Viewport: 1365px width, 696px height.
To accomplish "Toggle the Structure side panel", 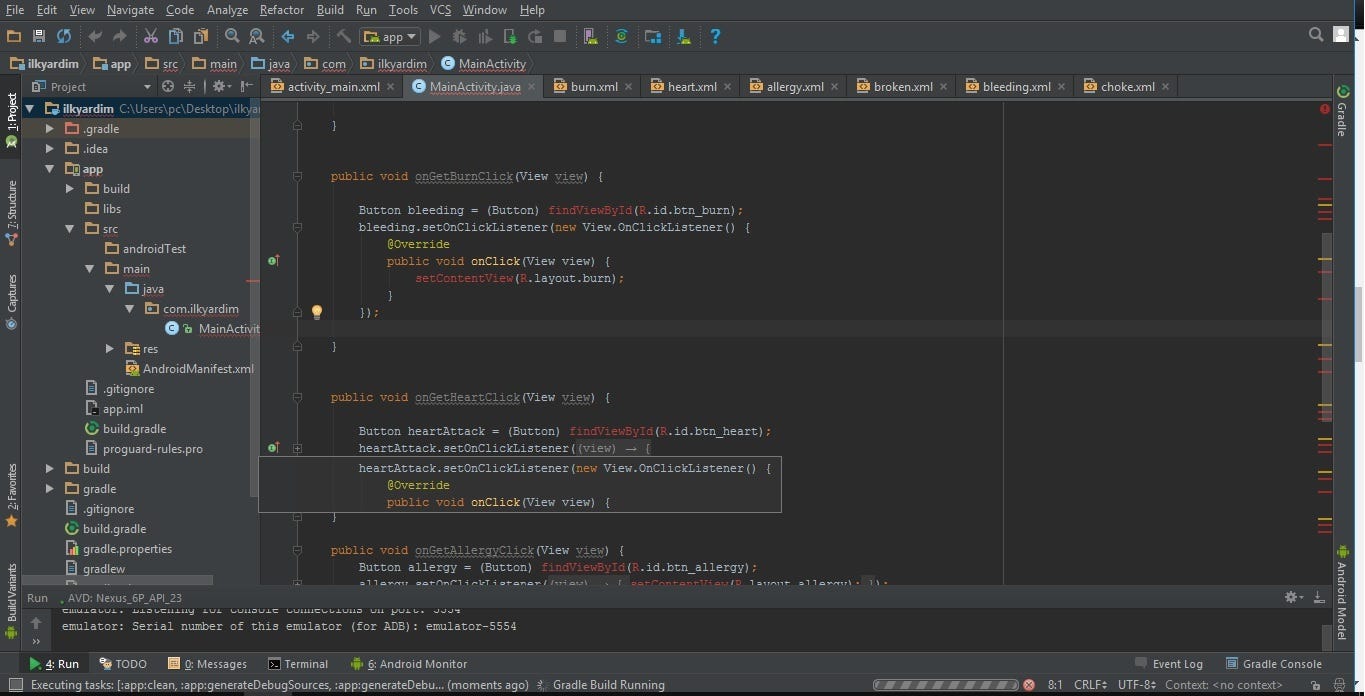I will tap(12, 212).
